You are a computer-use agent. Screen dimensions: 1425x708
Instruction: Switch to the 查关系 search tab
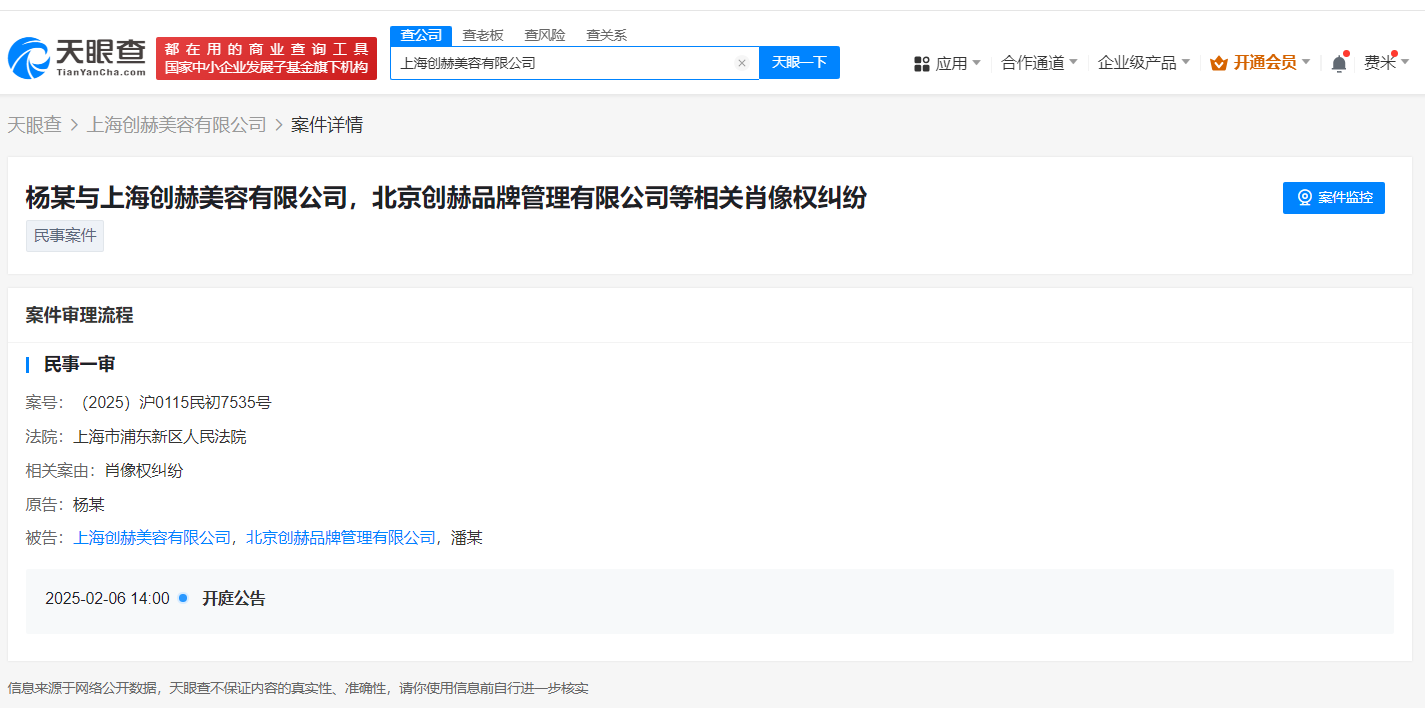pyautogui.click(x=606, y=34)
